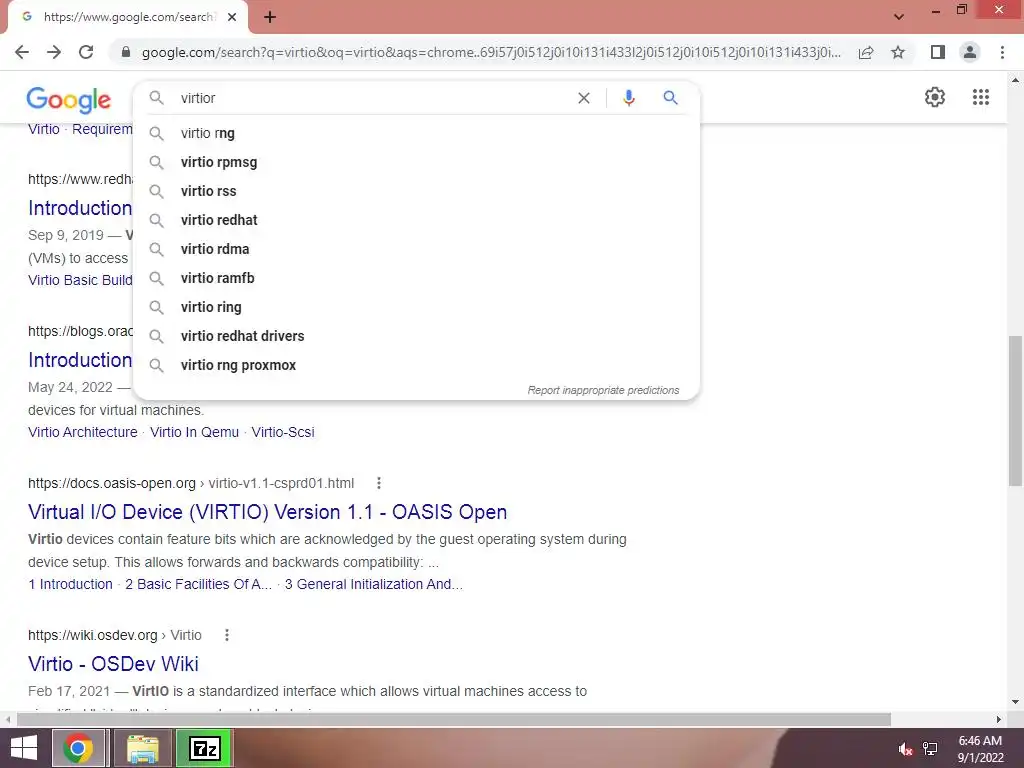
Task: Click the muted volume tray icon
Action: pyautogui.click(x=904, y=749)
